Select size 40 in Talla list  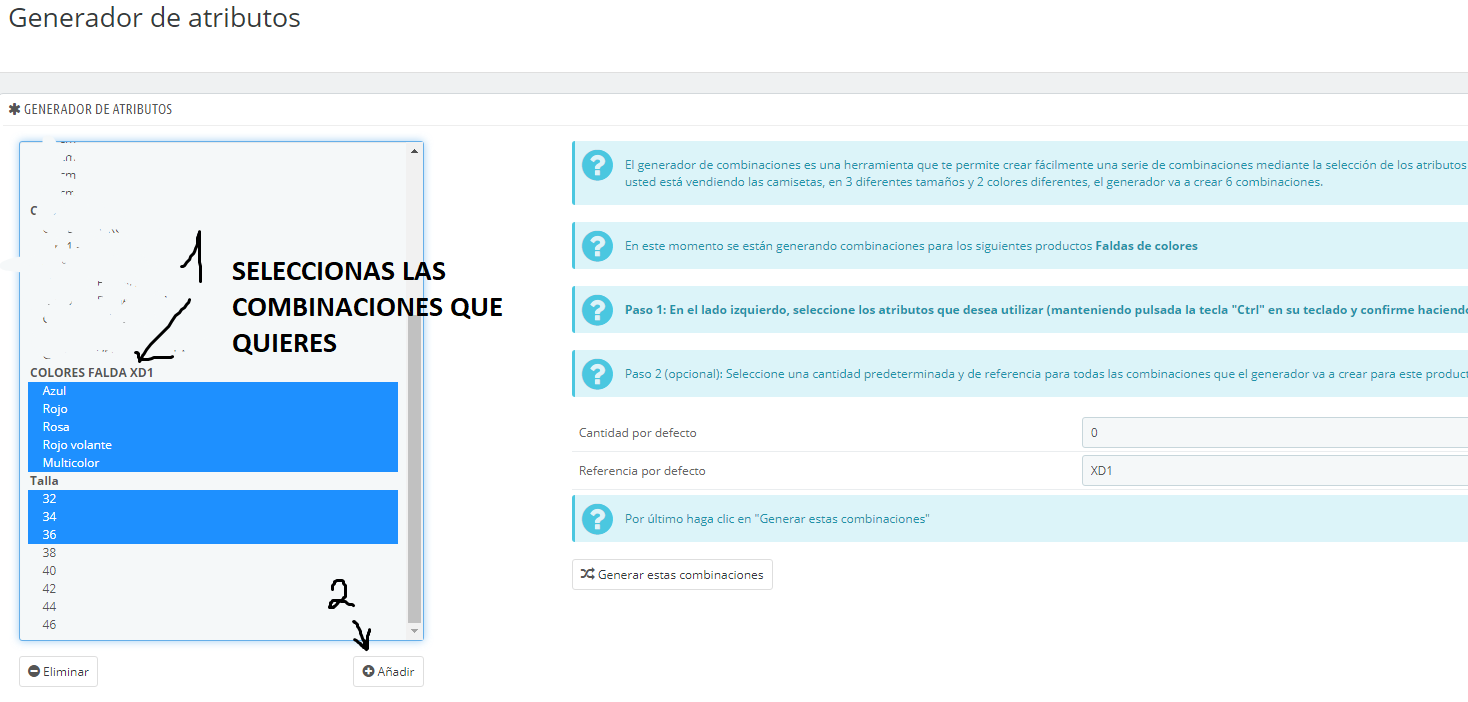tap(213, 571)
